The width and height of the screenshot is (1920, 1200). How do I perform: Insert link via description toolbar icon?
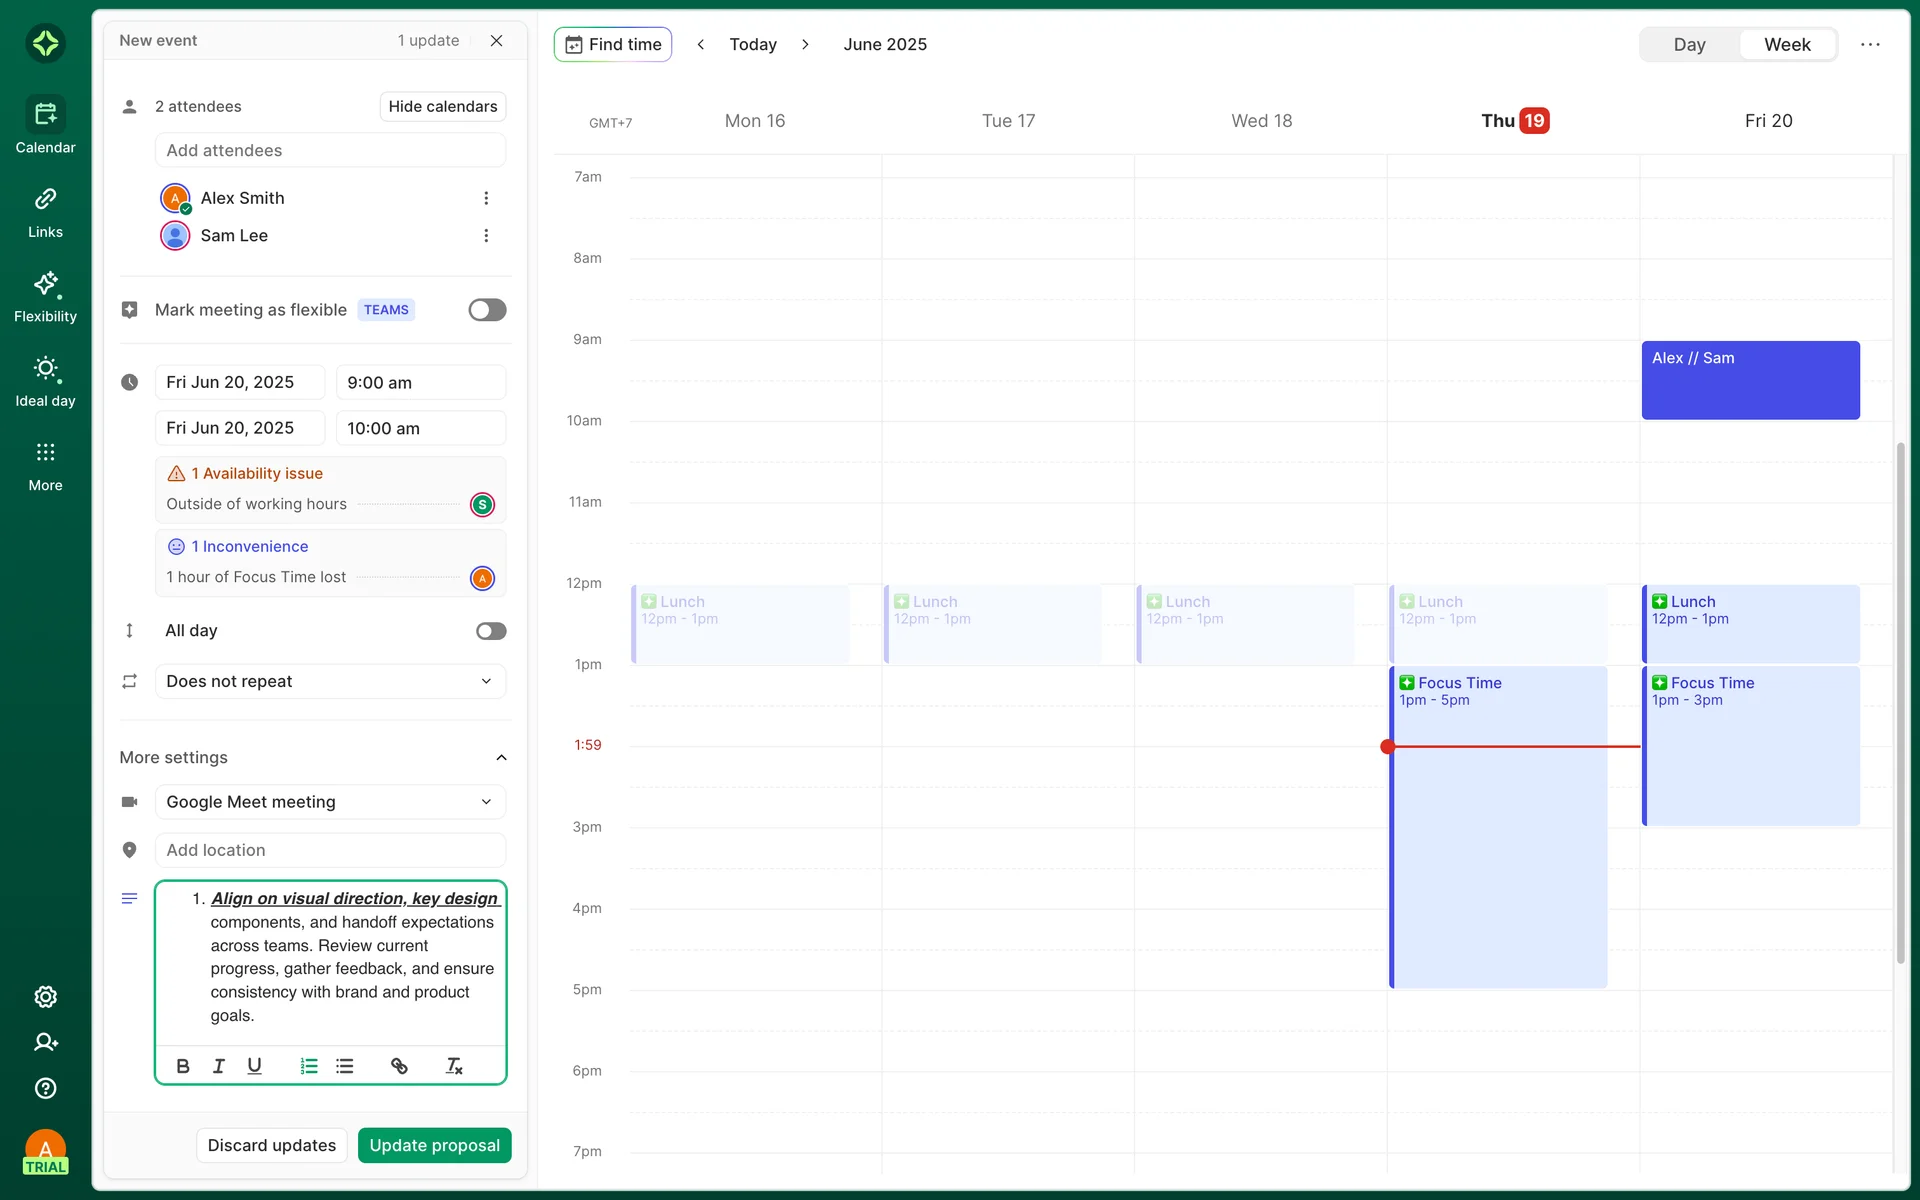pos(399,1066)
